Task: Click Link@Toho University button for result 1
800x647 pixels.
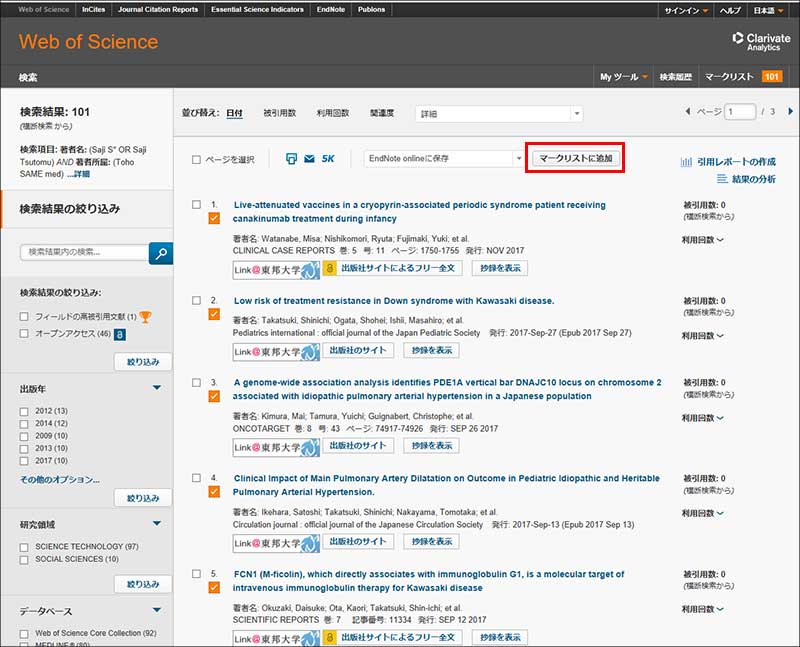Action: pos(277,269)
